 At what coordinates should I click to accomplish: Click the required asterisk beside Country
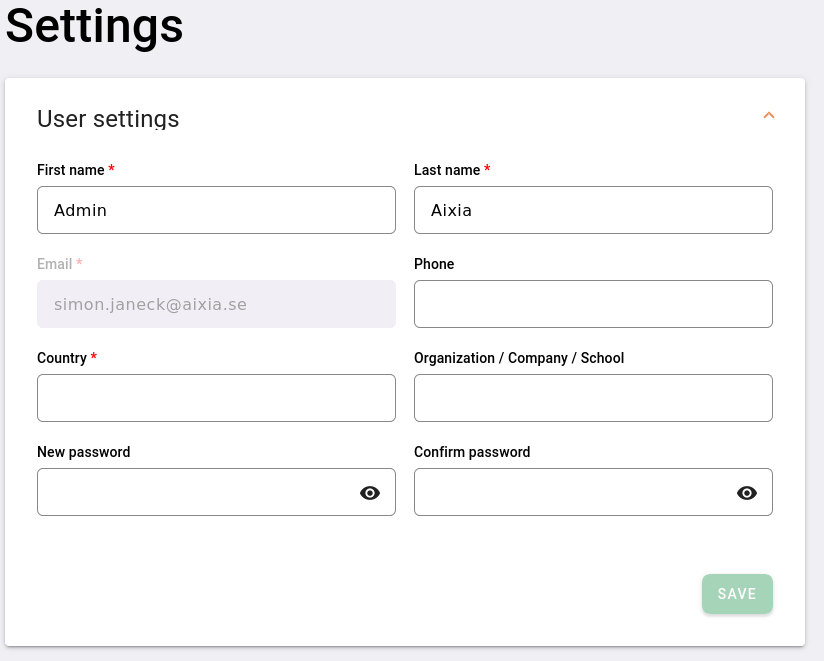[95, 357]
